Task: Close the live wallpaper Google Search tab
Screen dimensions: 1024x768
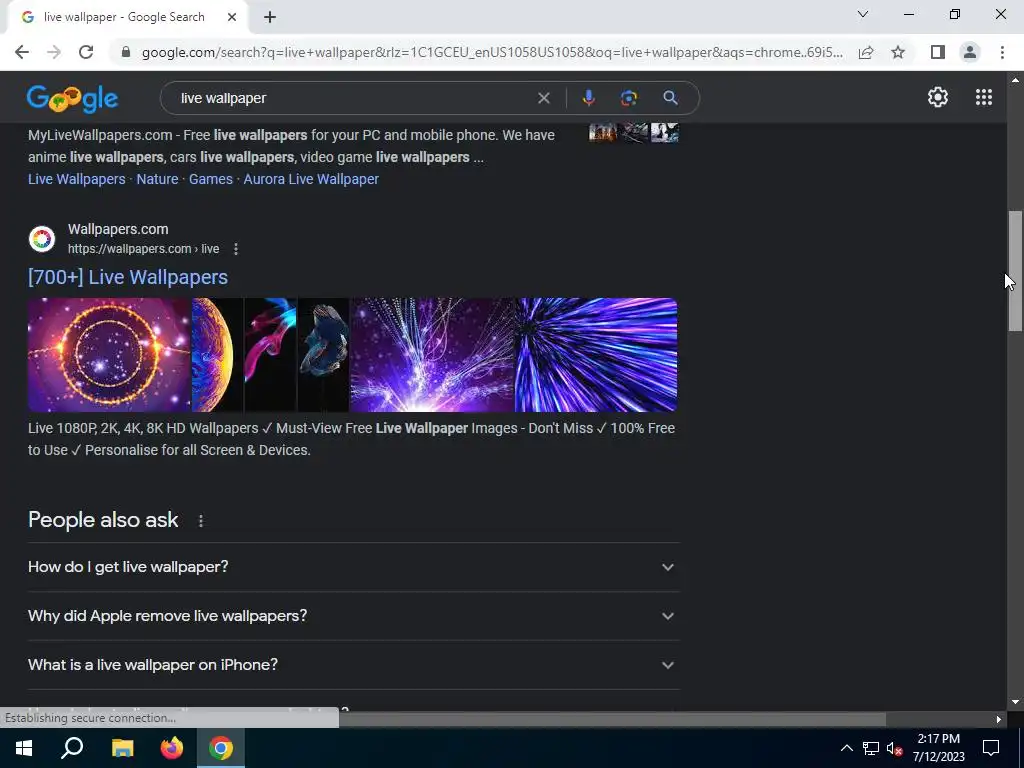Action: coord(232,17)
